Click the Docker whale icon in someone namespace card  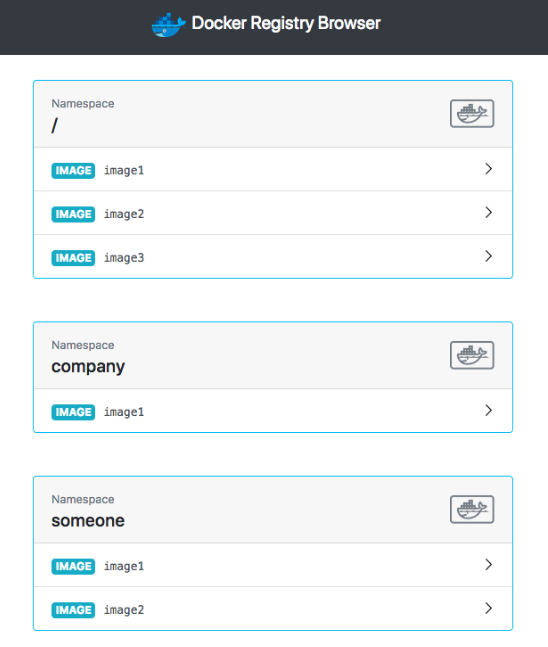[472, 510]
